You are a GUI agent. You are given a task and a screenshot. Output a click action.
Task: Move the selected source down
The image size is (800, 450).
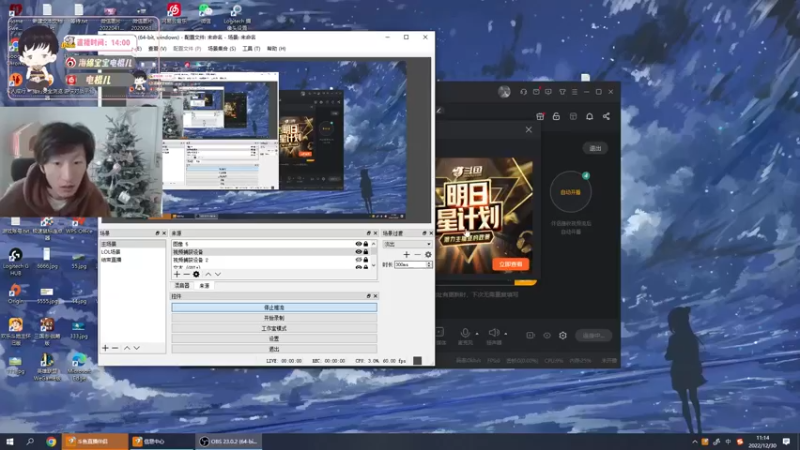coord(218,274)
